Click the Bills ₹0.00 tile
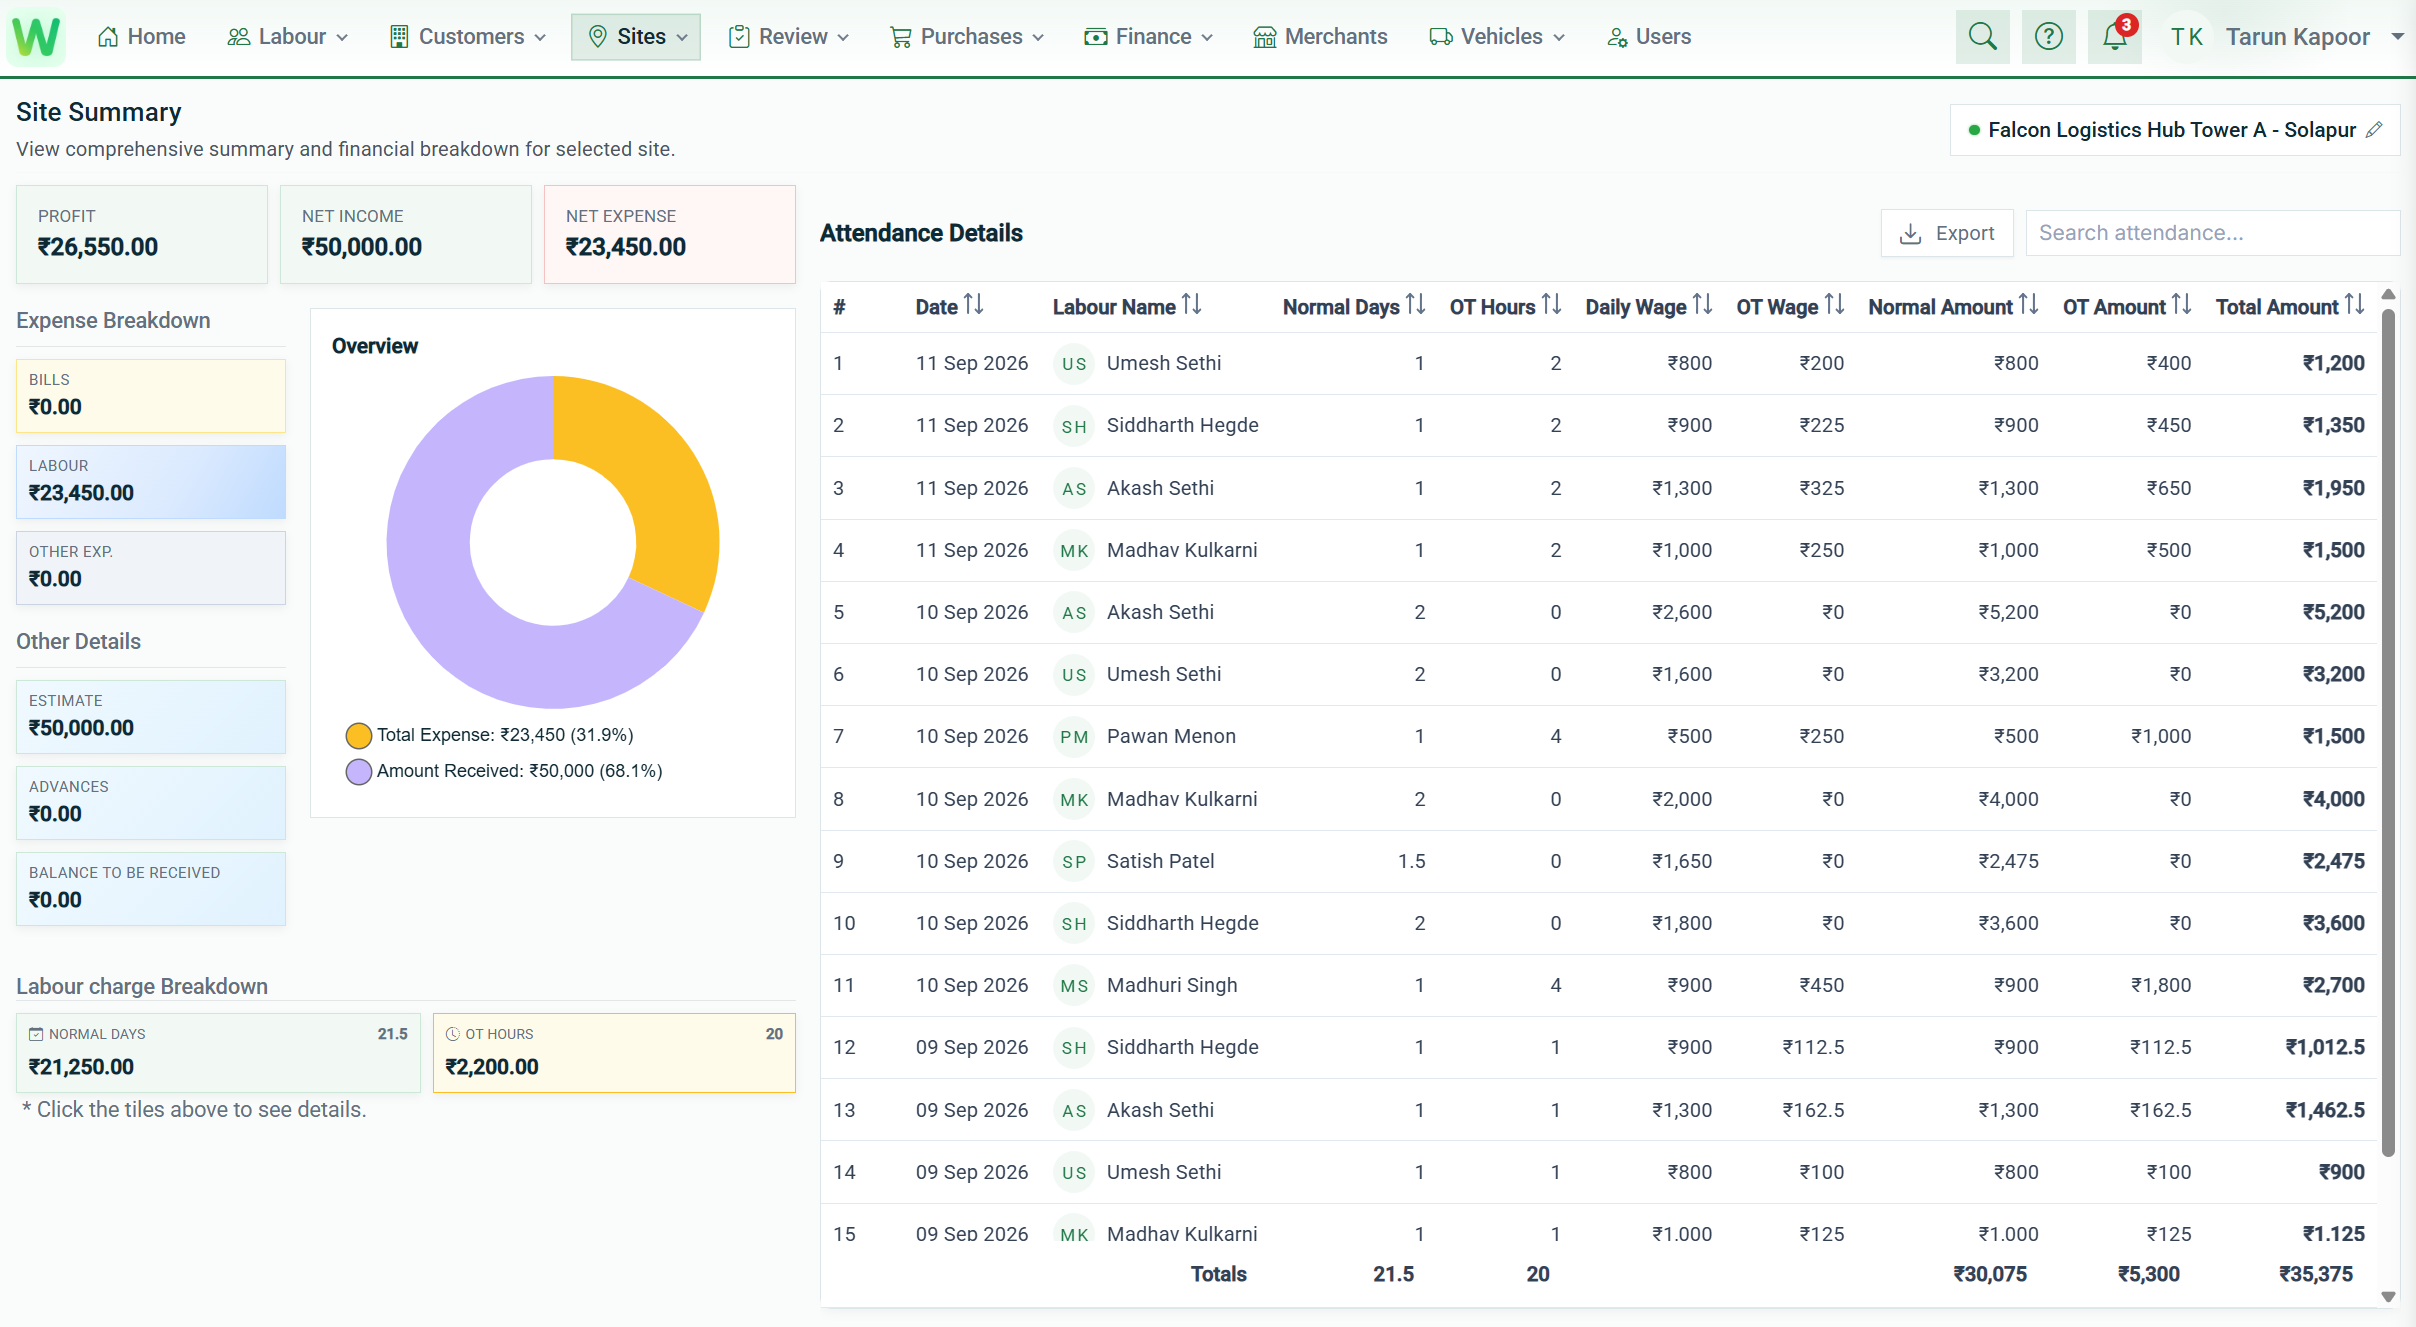The height and width of the screenshot is (1327, 2416). coord(151,396)
